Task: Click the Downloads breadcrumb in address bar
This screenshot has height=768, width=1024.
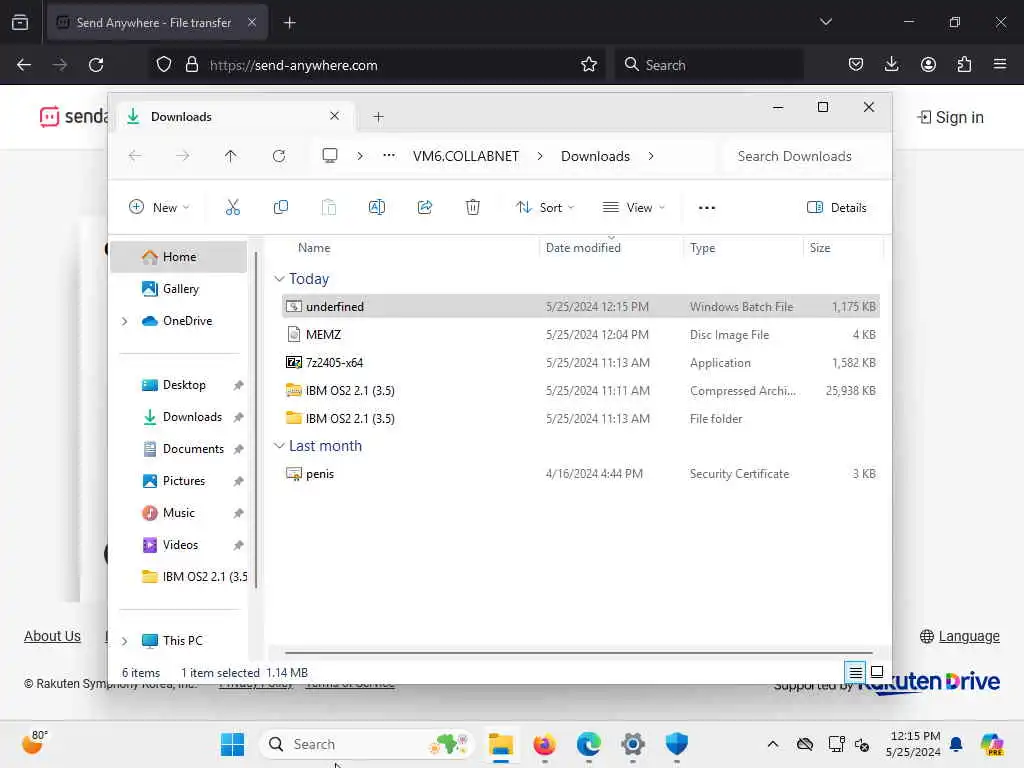Action: tap(595, 156)
